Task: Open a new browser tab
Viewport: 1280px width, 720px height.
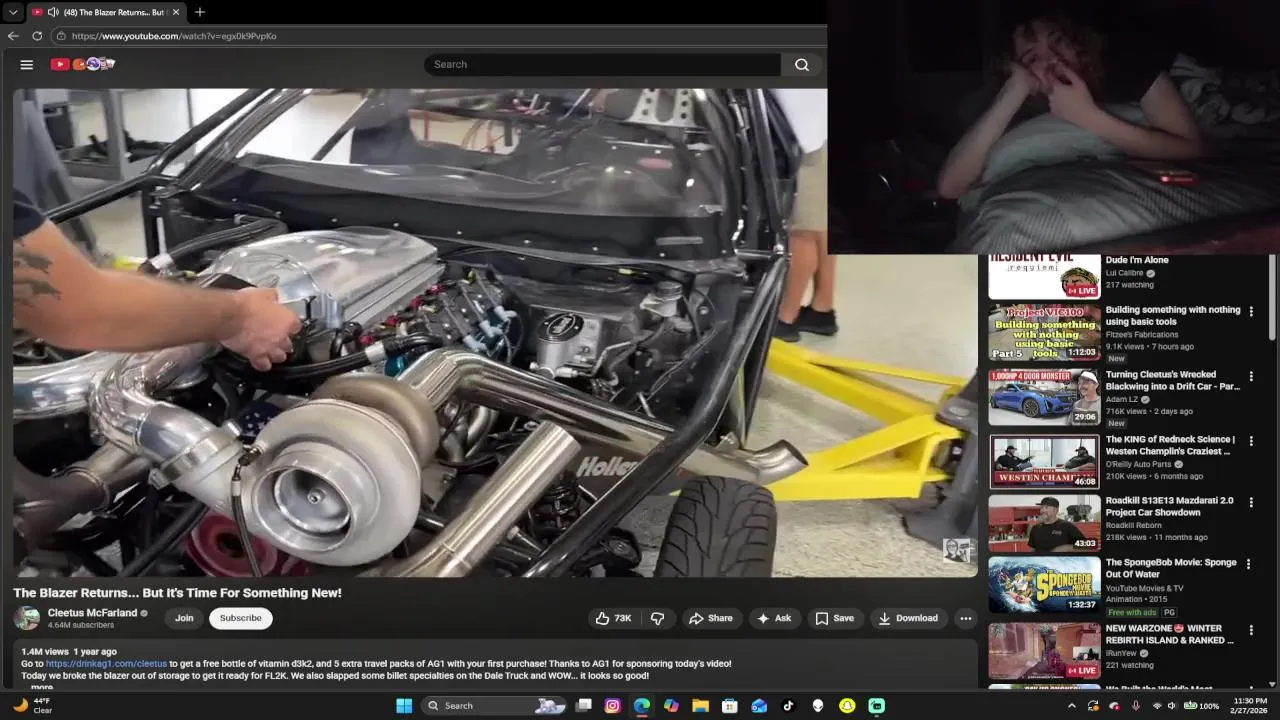Action: 200,12
